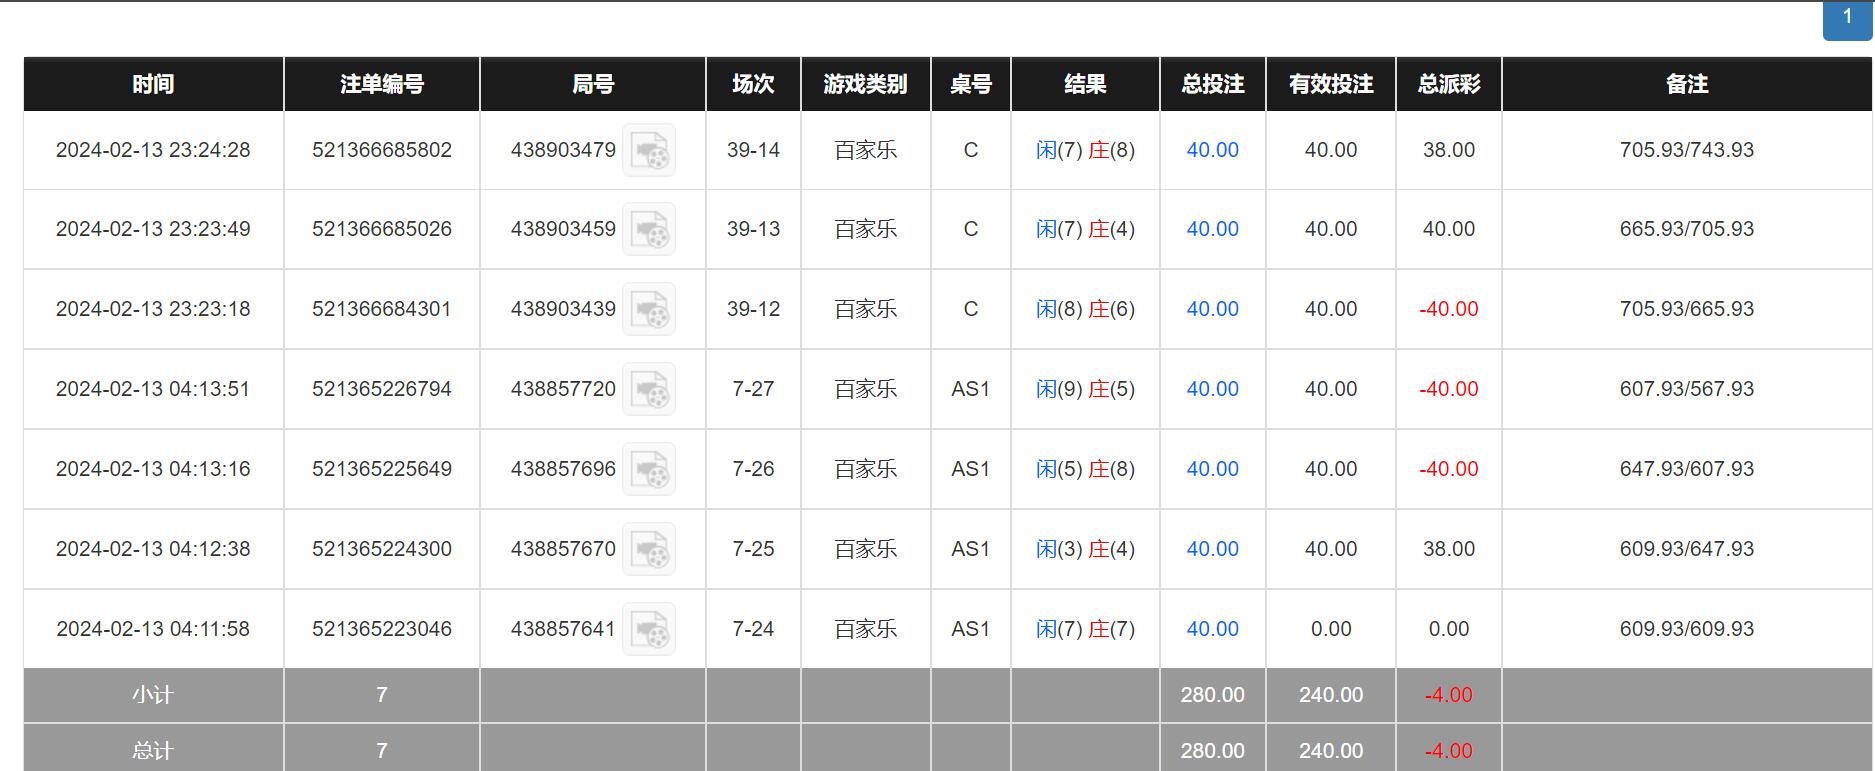Go to page 1 button
This screenshot has height=771, width=1875.
(1847, 19)
